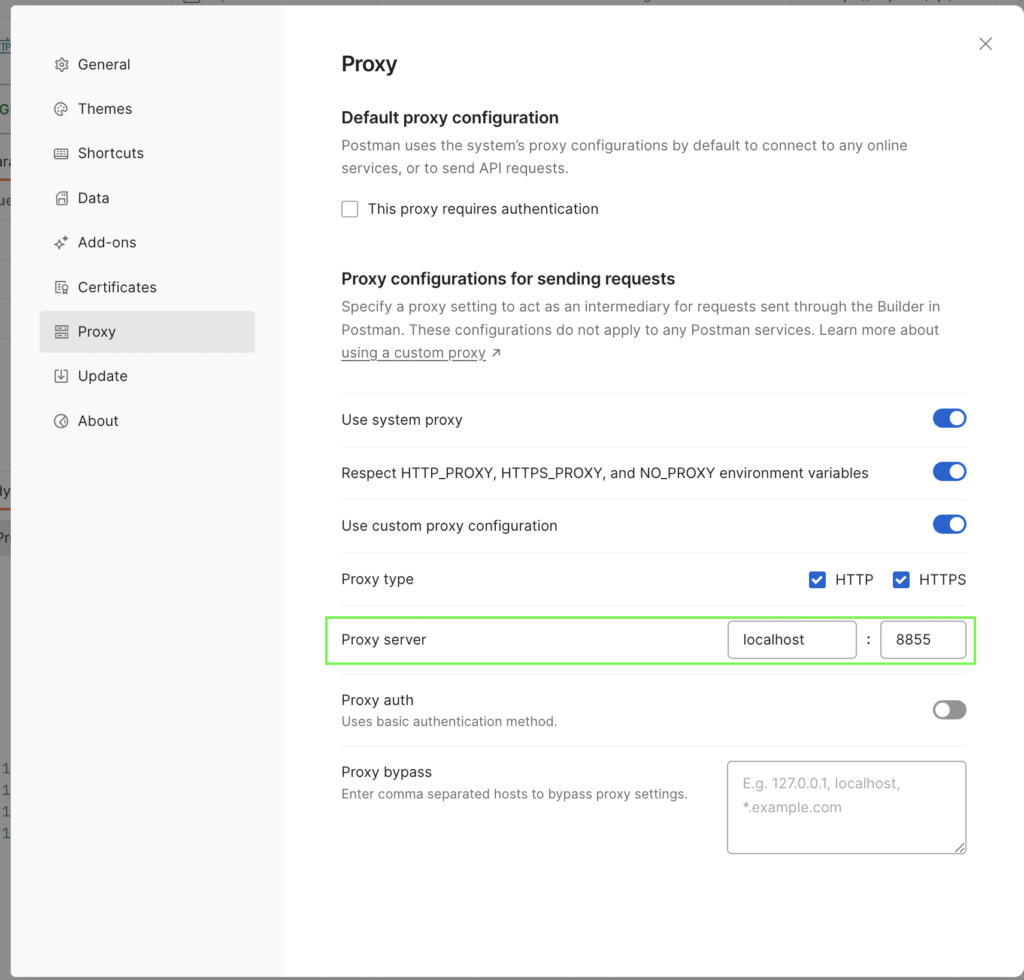Viewport: 1024px width, 980px height.
Task: Open Add-ons settings
Action: pyautogui.click(x=147, y=243)
